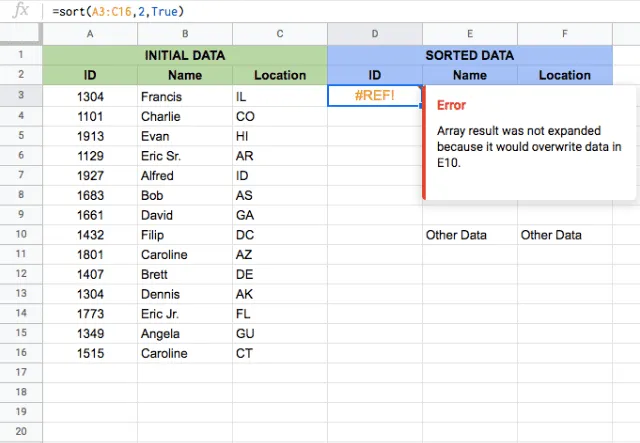The width and height of the screenshot is (640, 443).
Task: Click the fx formula icon
Action: [20, 10]
